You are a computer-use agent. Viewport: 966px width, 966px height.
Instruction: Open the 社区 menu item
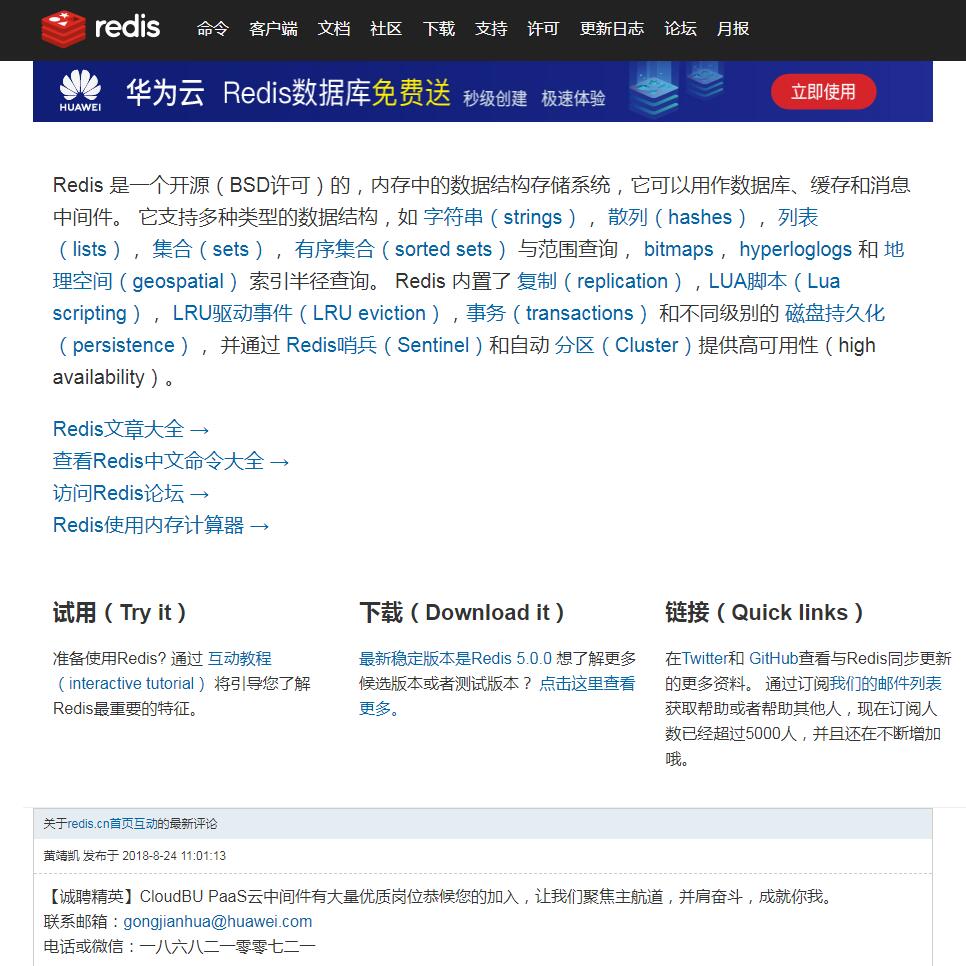pos(386,28)
